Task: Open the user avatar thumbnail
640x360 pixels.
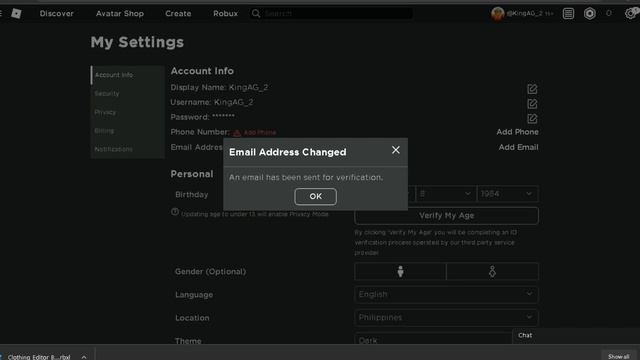Action: coord(498,13)
